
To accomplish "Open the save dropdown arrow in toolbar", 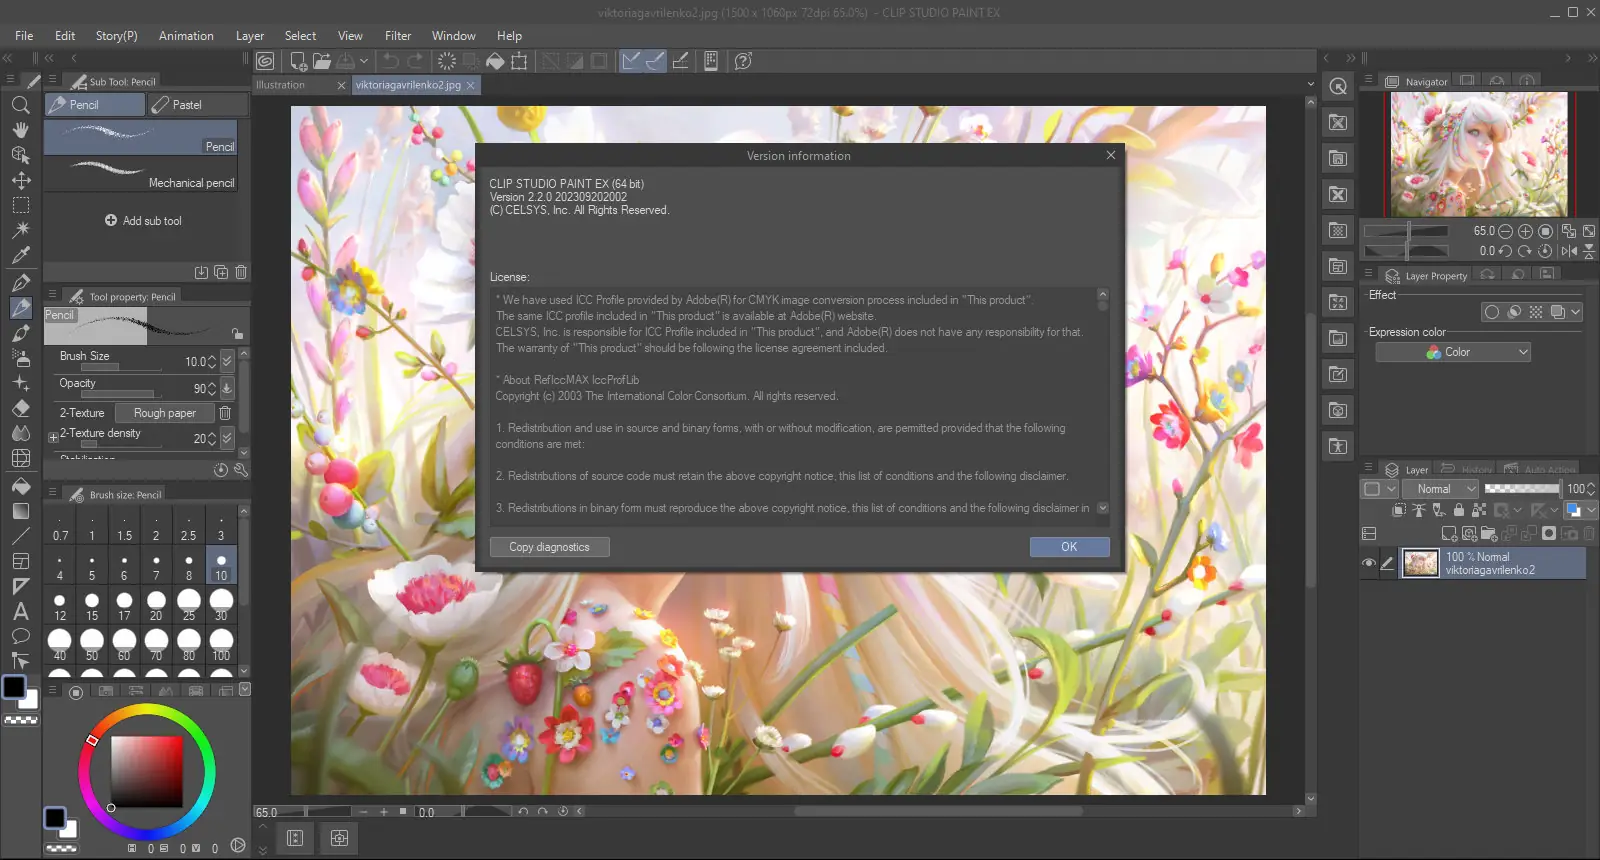I will click(x=364, y=61).
